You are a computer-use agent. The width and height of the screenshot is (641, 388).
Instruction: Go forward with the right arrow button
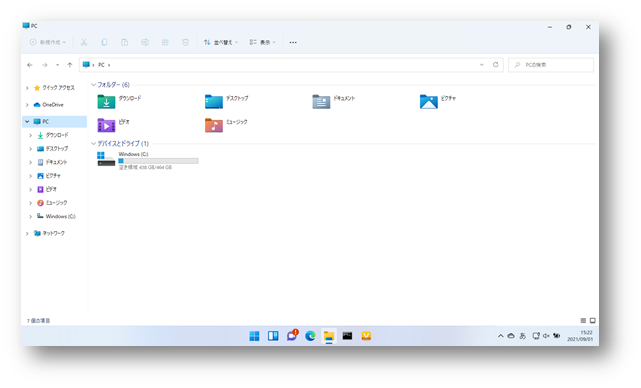click(x=45, y=65)
